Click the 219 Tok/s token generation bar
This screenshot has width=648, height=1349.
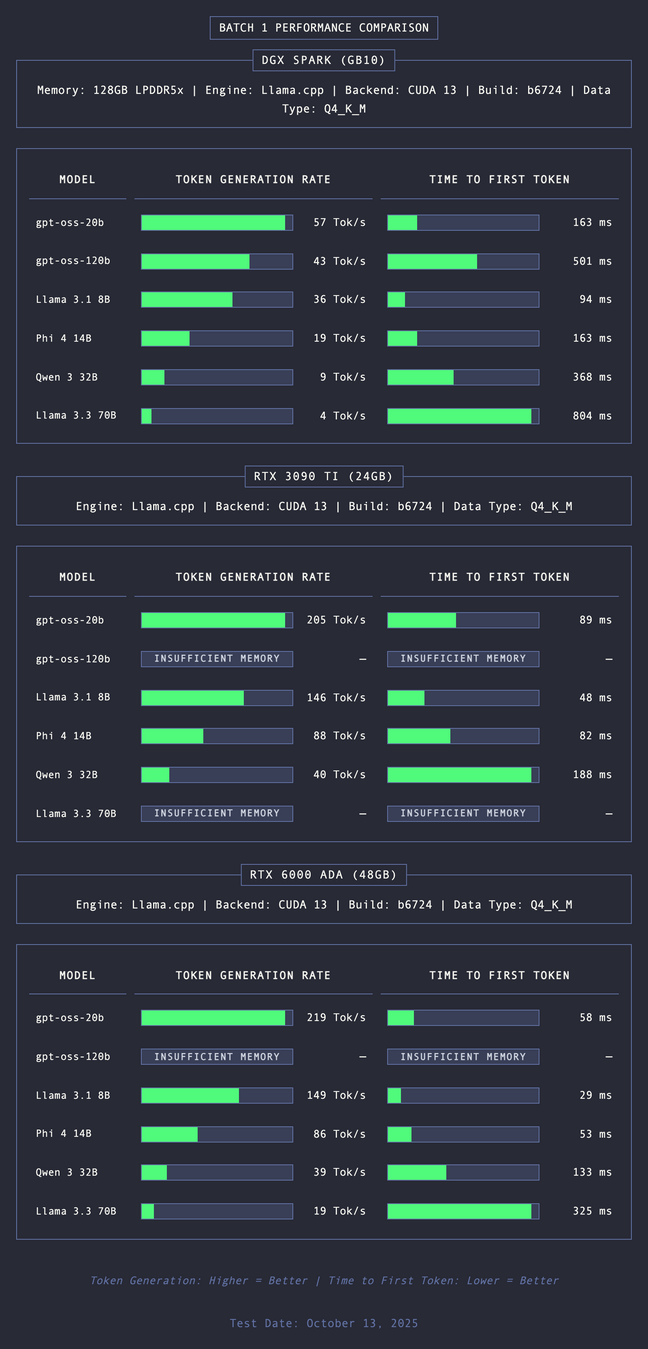coord(217,1018)
